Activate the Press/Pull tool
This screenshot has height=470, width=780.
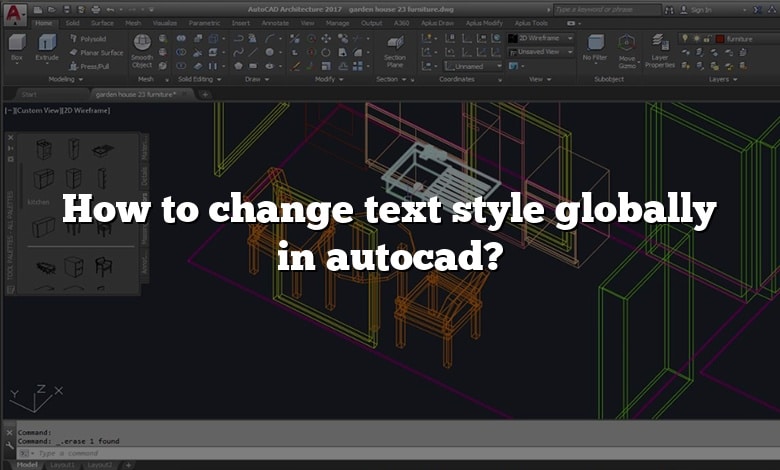coord(89,66)
